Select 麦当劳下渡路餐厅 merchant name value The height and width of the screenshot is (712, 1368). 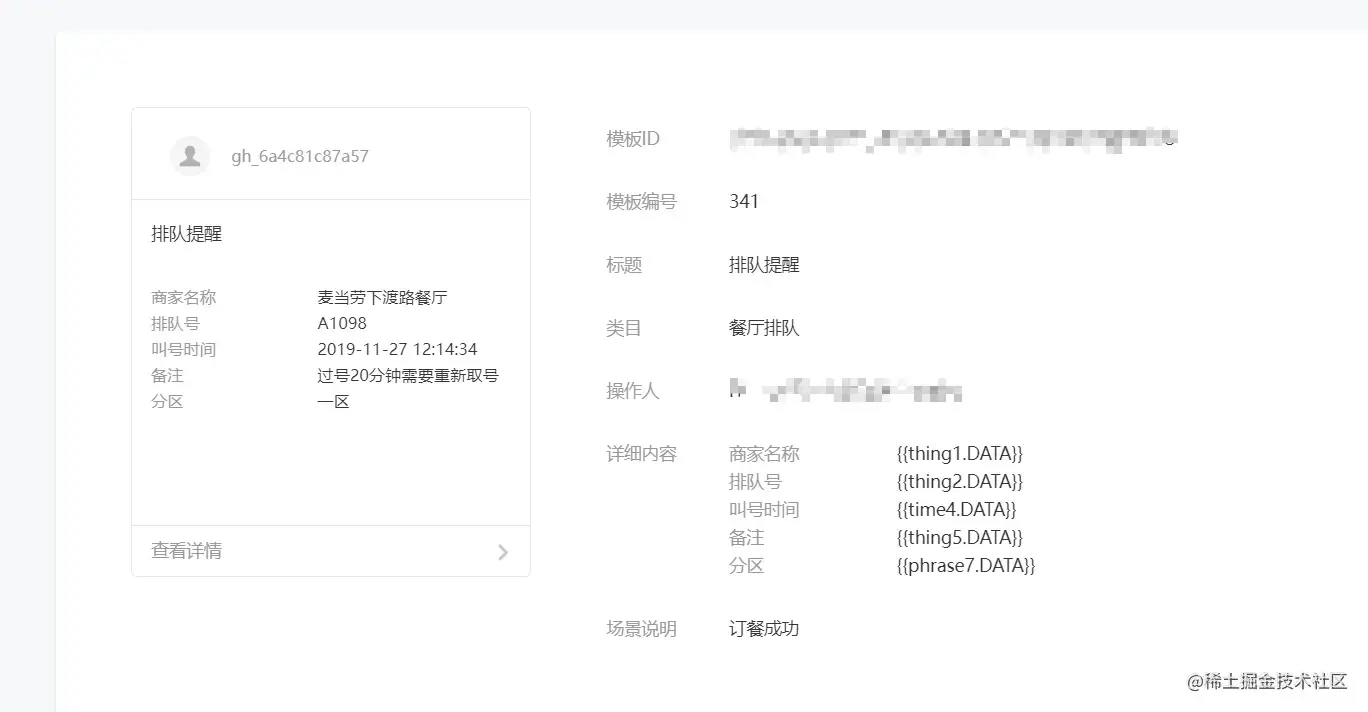pos(382,297)
